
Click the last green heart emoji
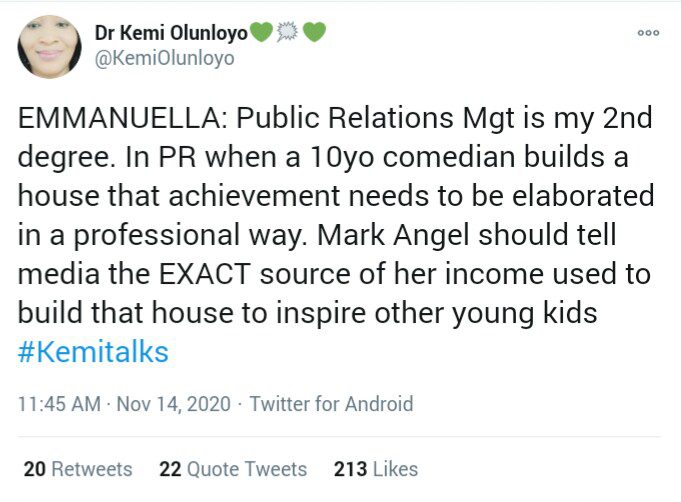click(x=314, y=33)
